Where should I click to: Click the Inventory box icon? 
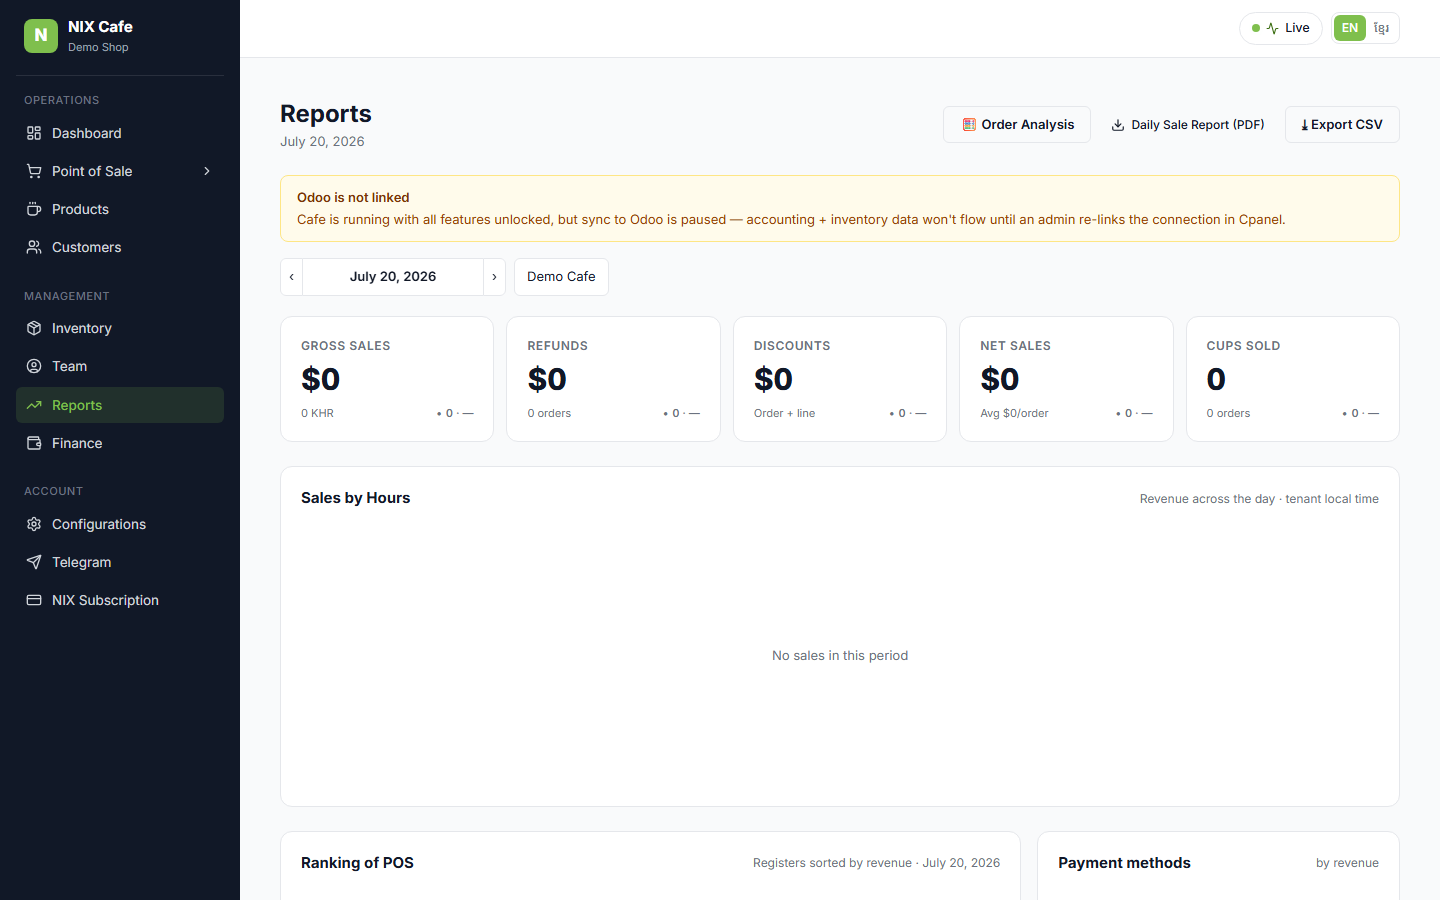[x=34, y=328]
